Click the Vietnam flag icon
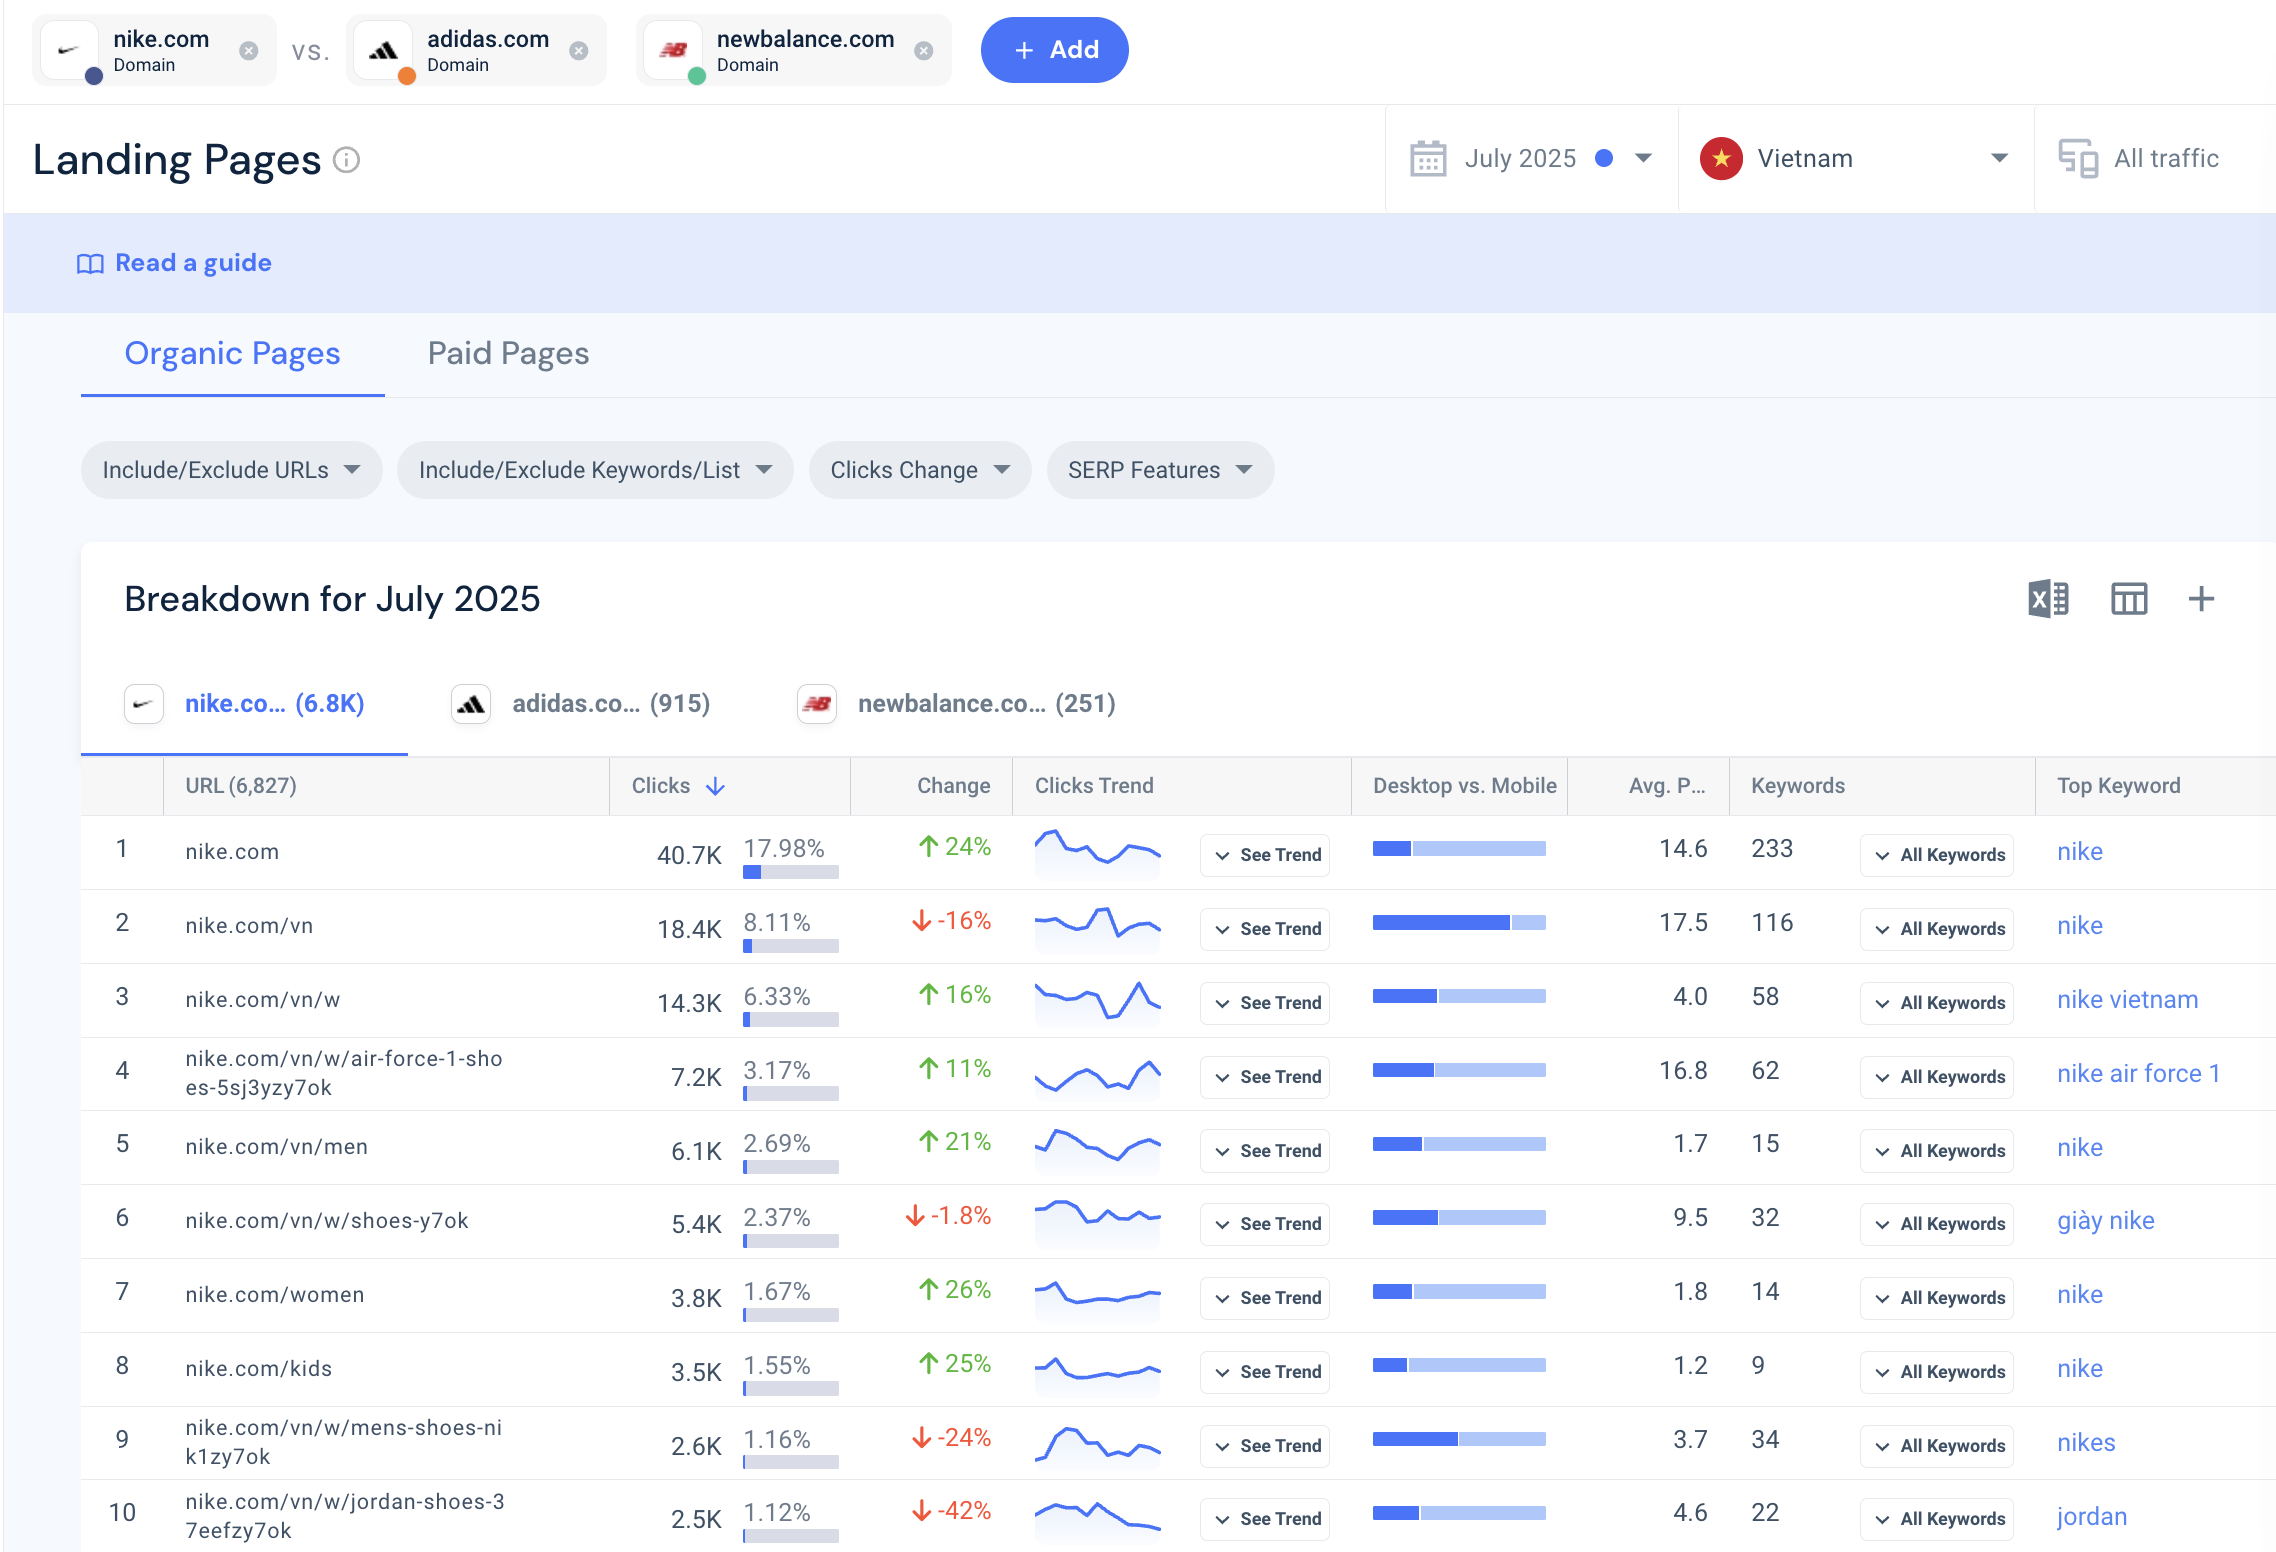The image size is (2276, 1552). pos(1721,159)
